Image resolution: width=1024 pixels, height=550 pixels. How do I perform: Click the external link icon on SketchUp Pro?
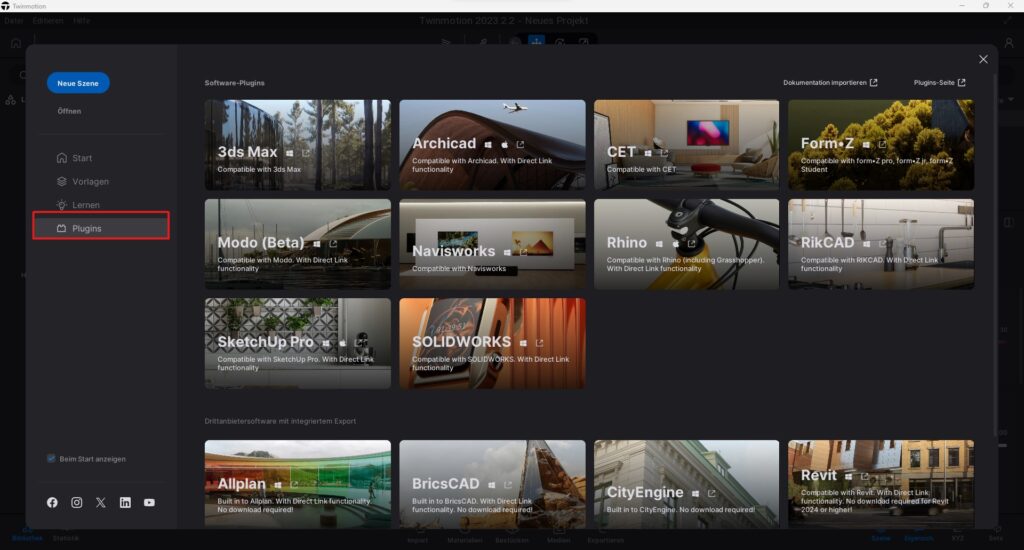tap(359, 343)
